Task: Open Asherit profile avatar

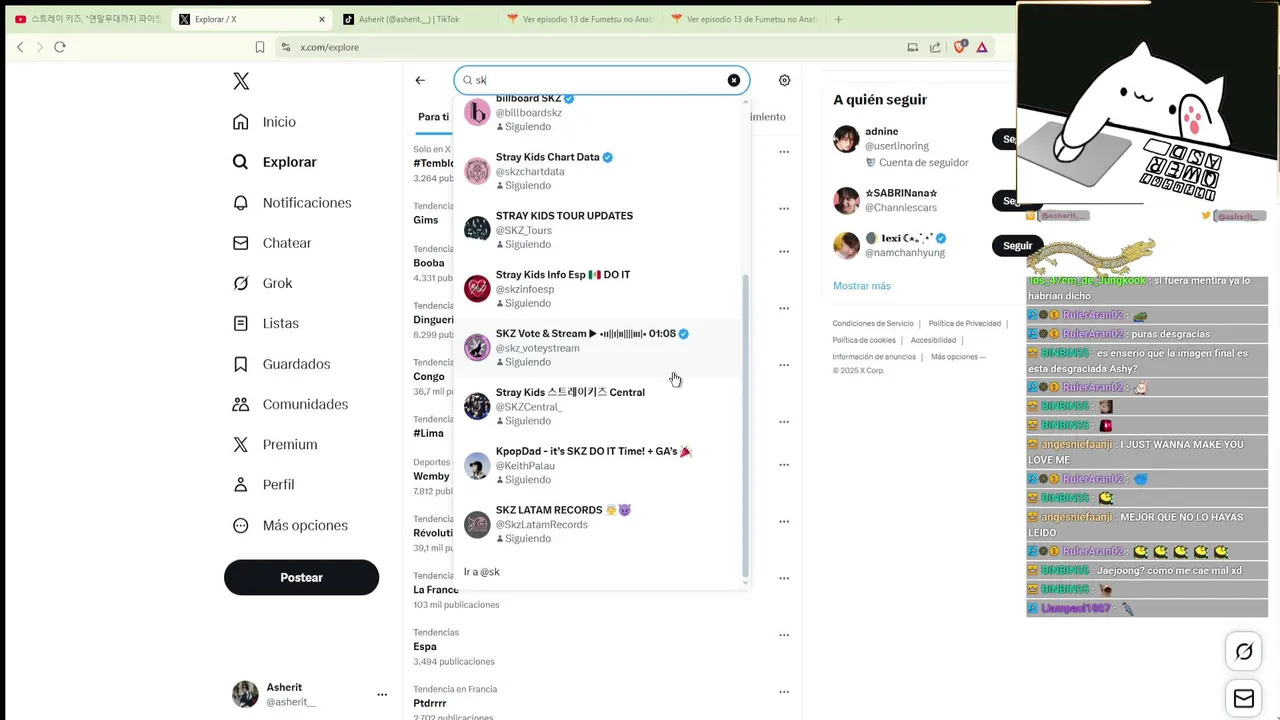Action: point(245,694)
